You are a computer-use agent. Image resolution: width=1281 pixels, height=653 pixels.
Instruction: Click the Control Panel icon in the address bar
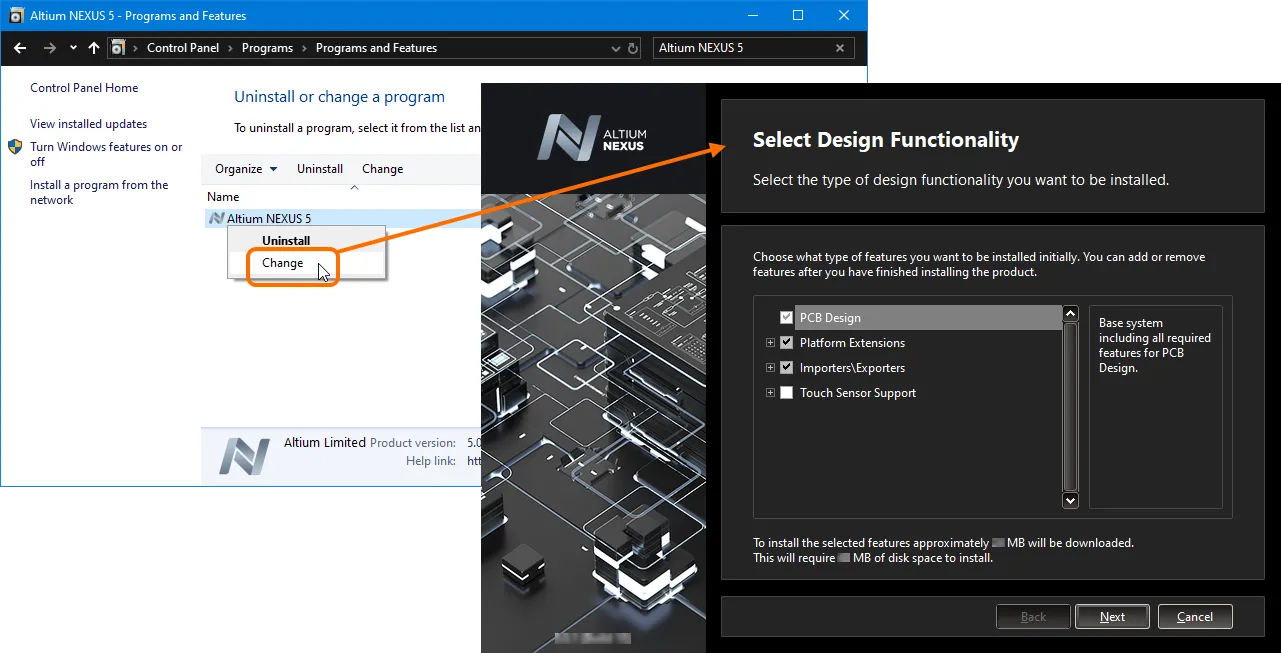[x=118, y=48]
